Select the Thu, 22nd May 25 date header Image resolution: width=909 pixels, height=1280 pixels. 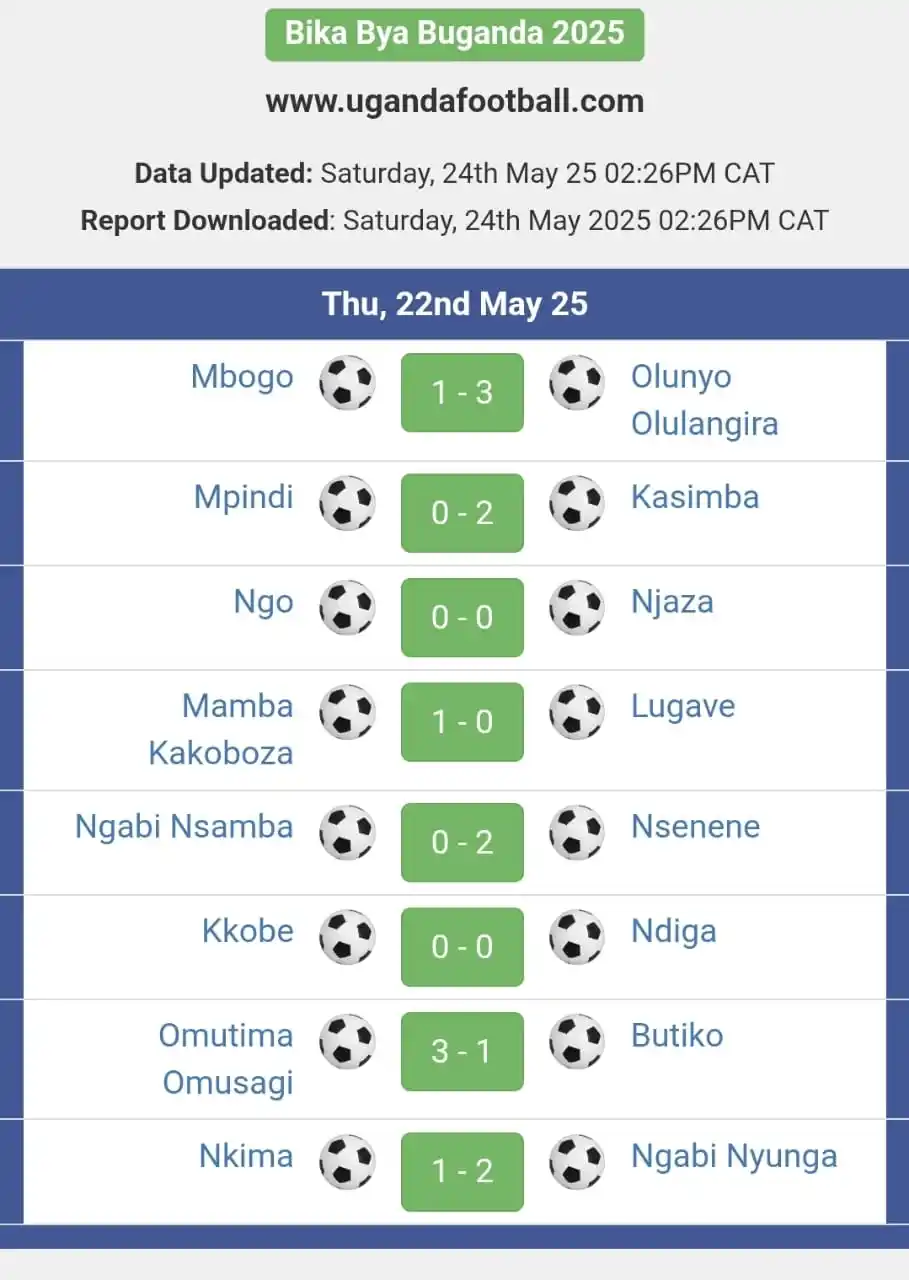coord(455,304)
